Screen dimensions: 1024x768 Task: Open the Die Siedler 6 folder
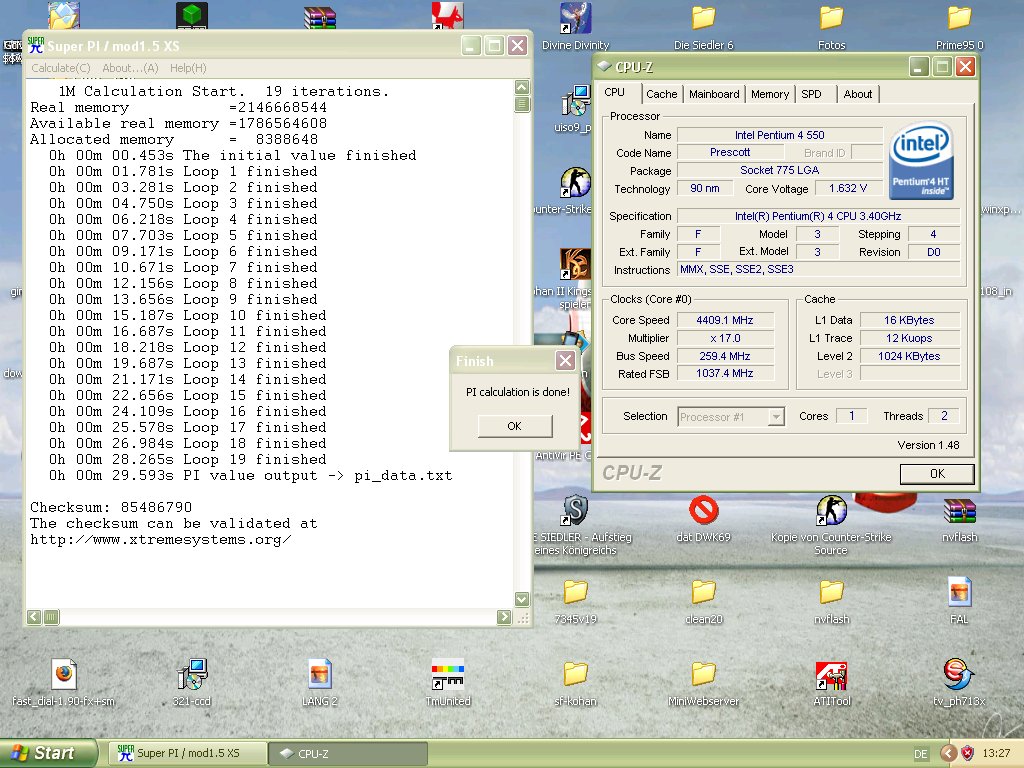(x=703, y=18)
